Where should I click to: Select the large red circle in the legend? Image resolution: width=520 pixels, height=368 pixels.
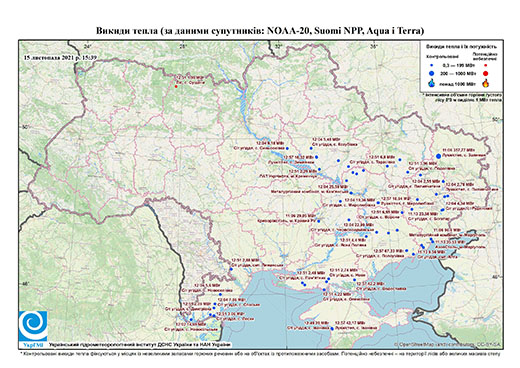point(486,73)
